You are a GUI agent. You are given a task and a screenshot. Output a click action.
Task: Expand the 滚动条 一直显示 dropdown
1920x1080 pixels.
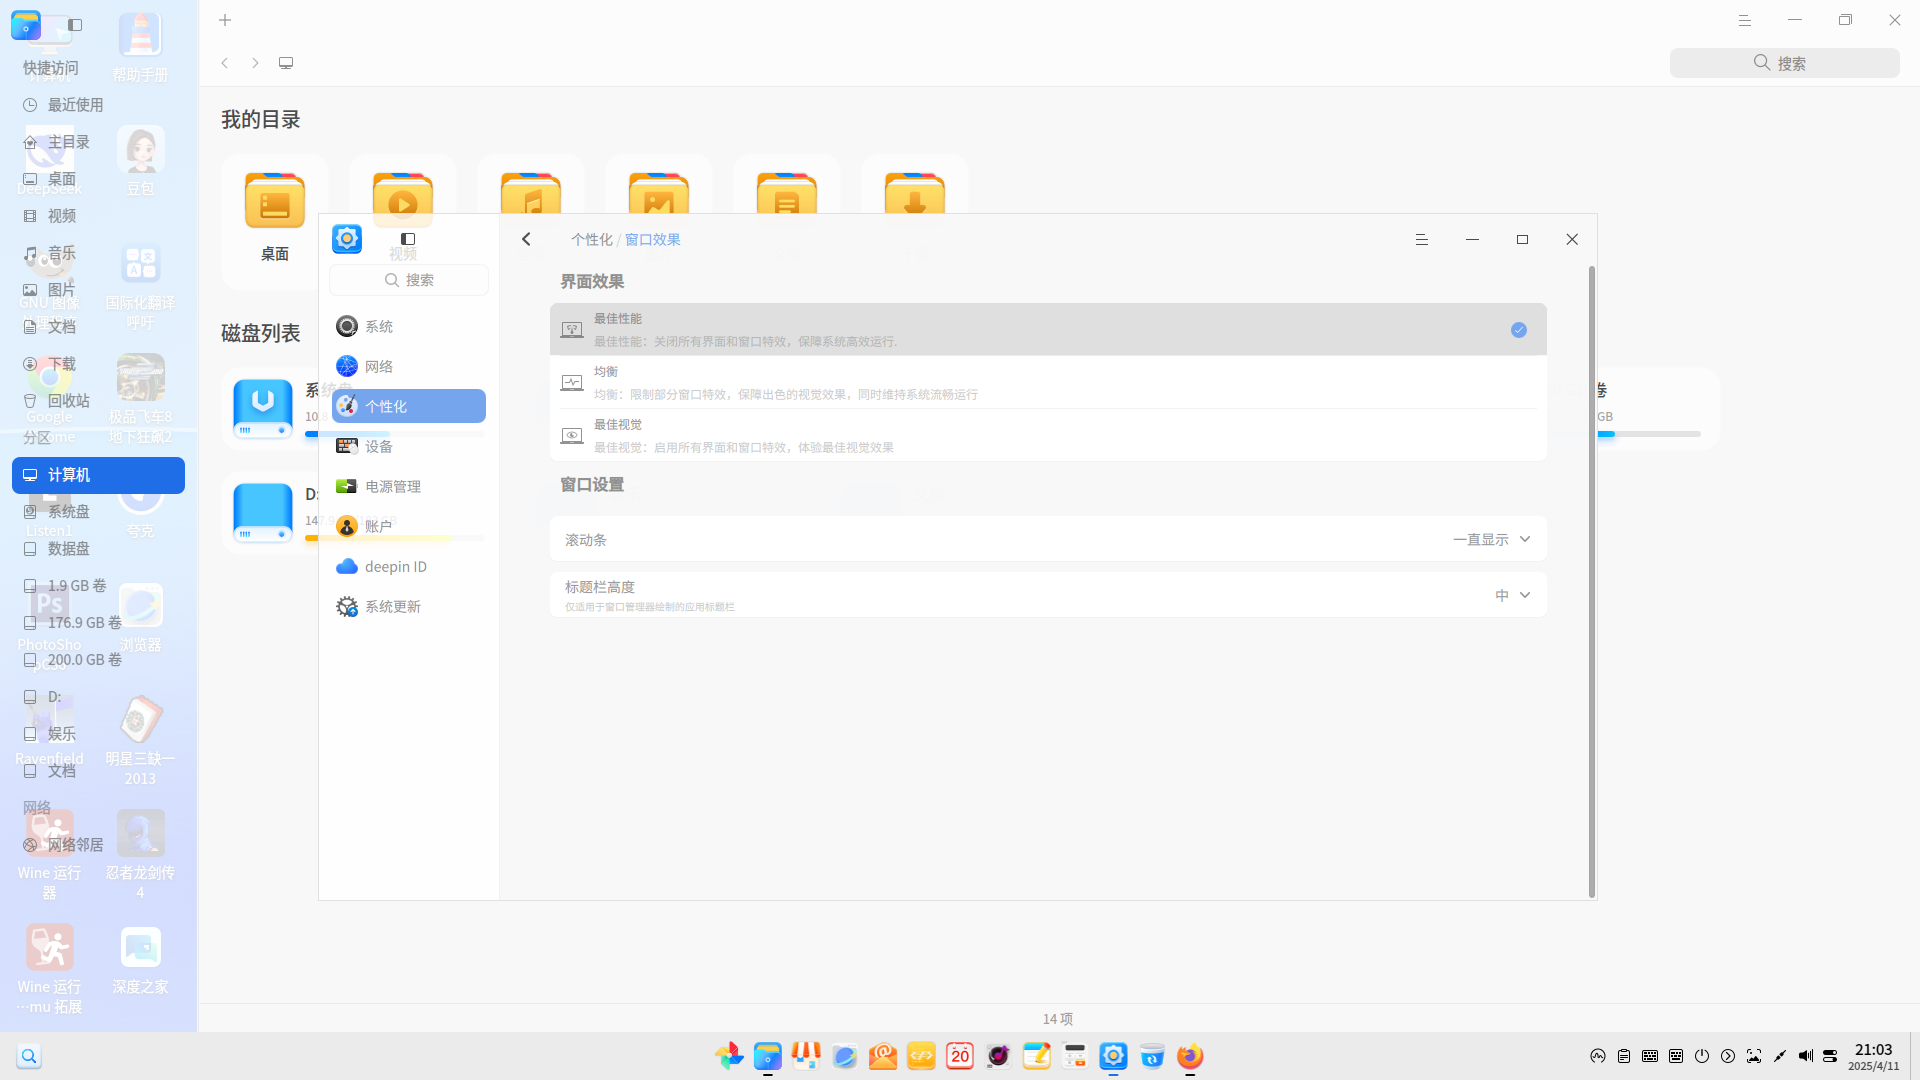click(1491, 539)
